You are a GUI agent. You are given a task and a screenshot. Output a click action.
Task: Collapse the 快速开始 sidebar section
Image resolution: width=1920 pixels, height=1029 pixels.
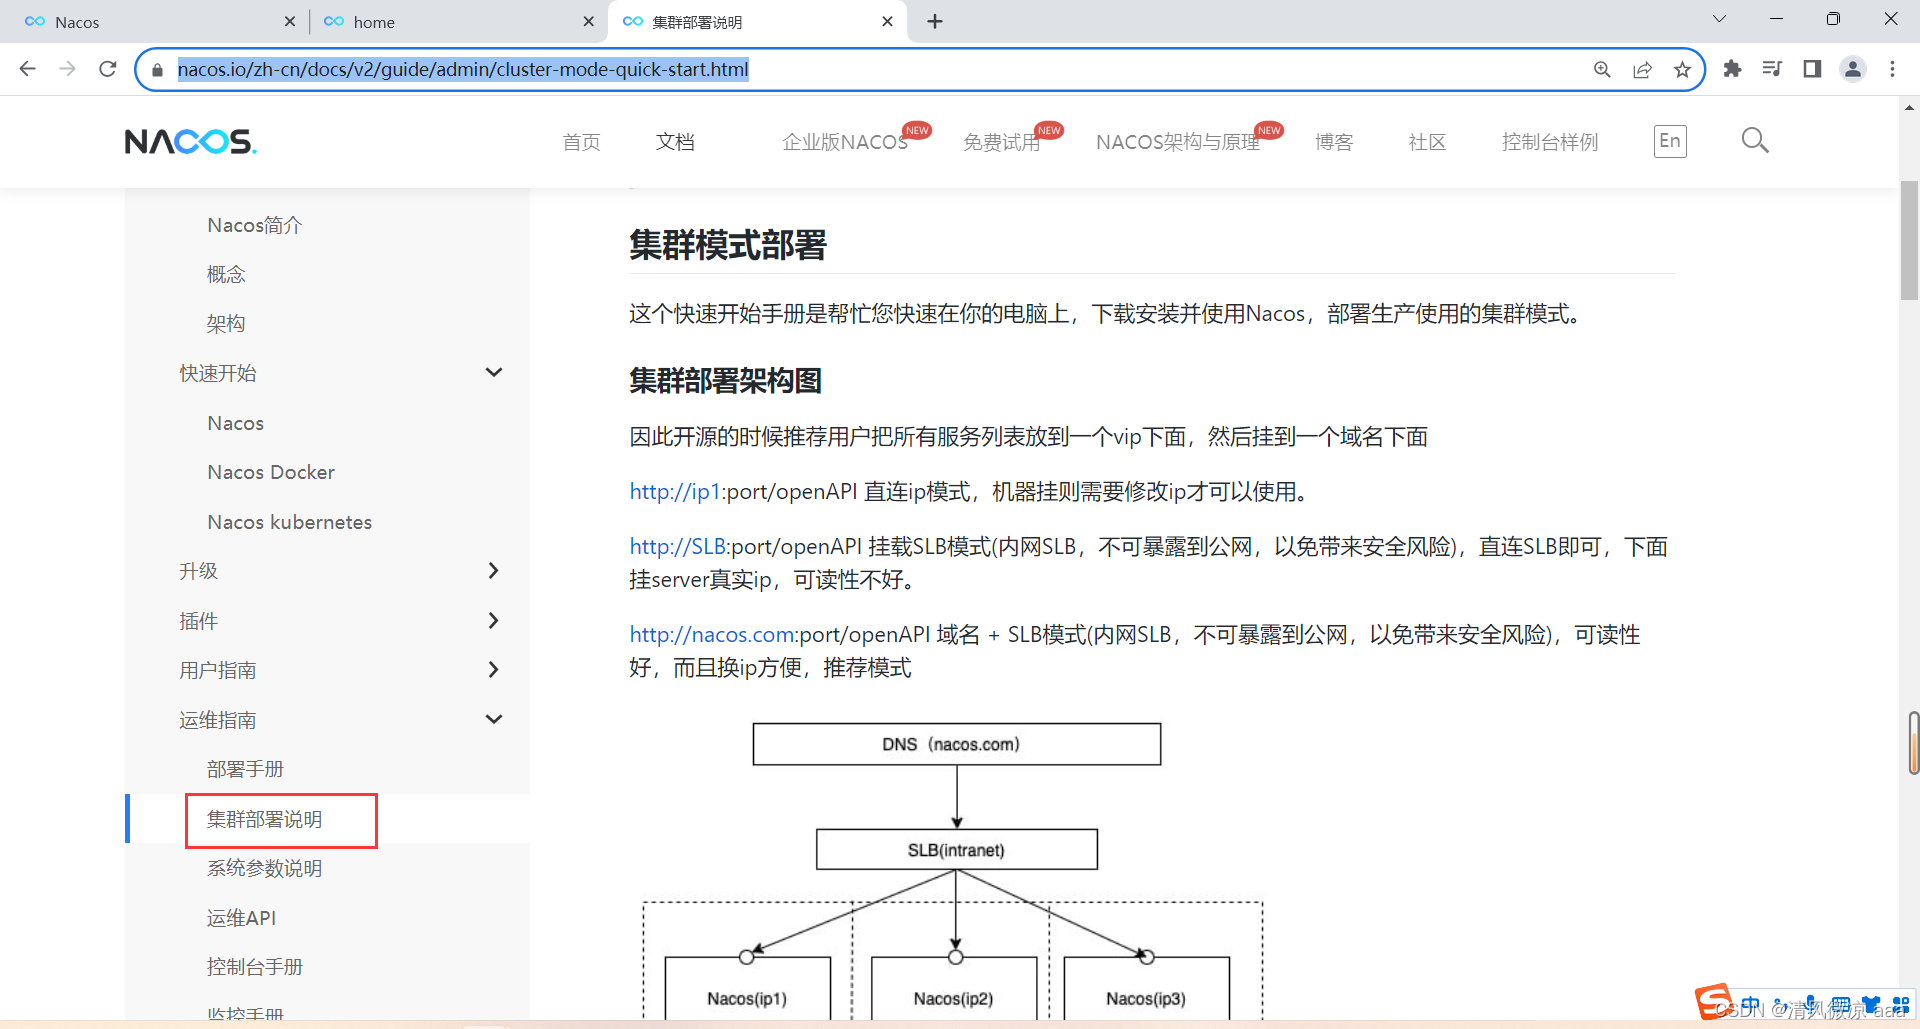pyautogui.click(x=493, y=373)
